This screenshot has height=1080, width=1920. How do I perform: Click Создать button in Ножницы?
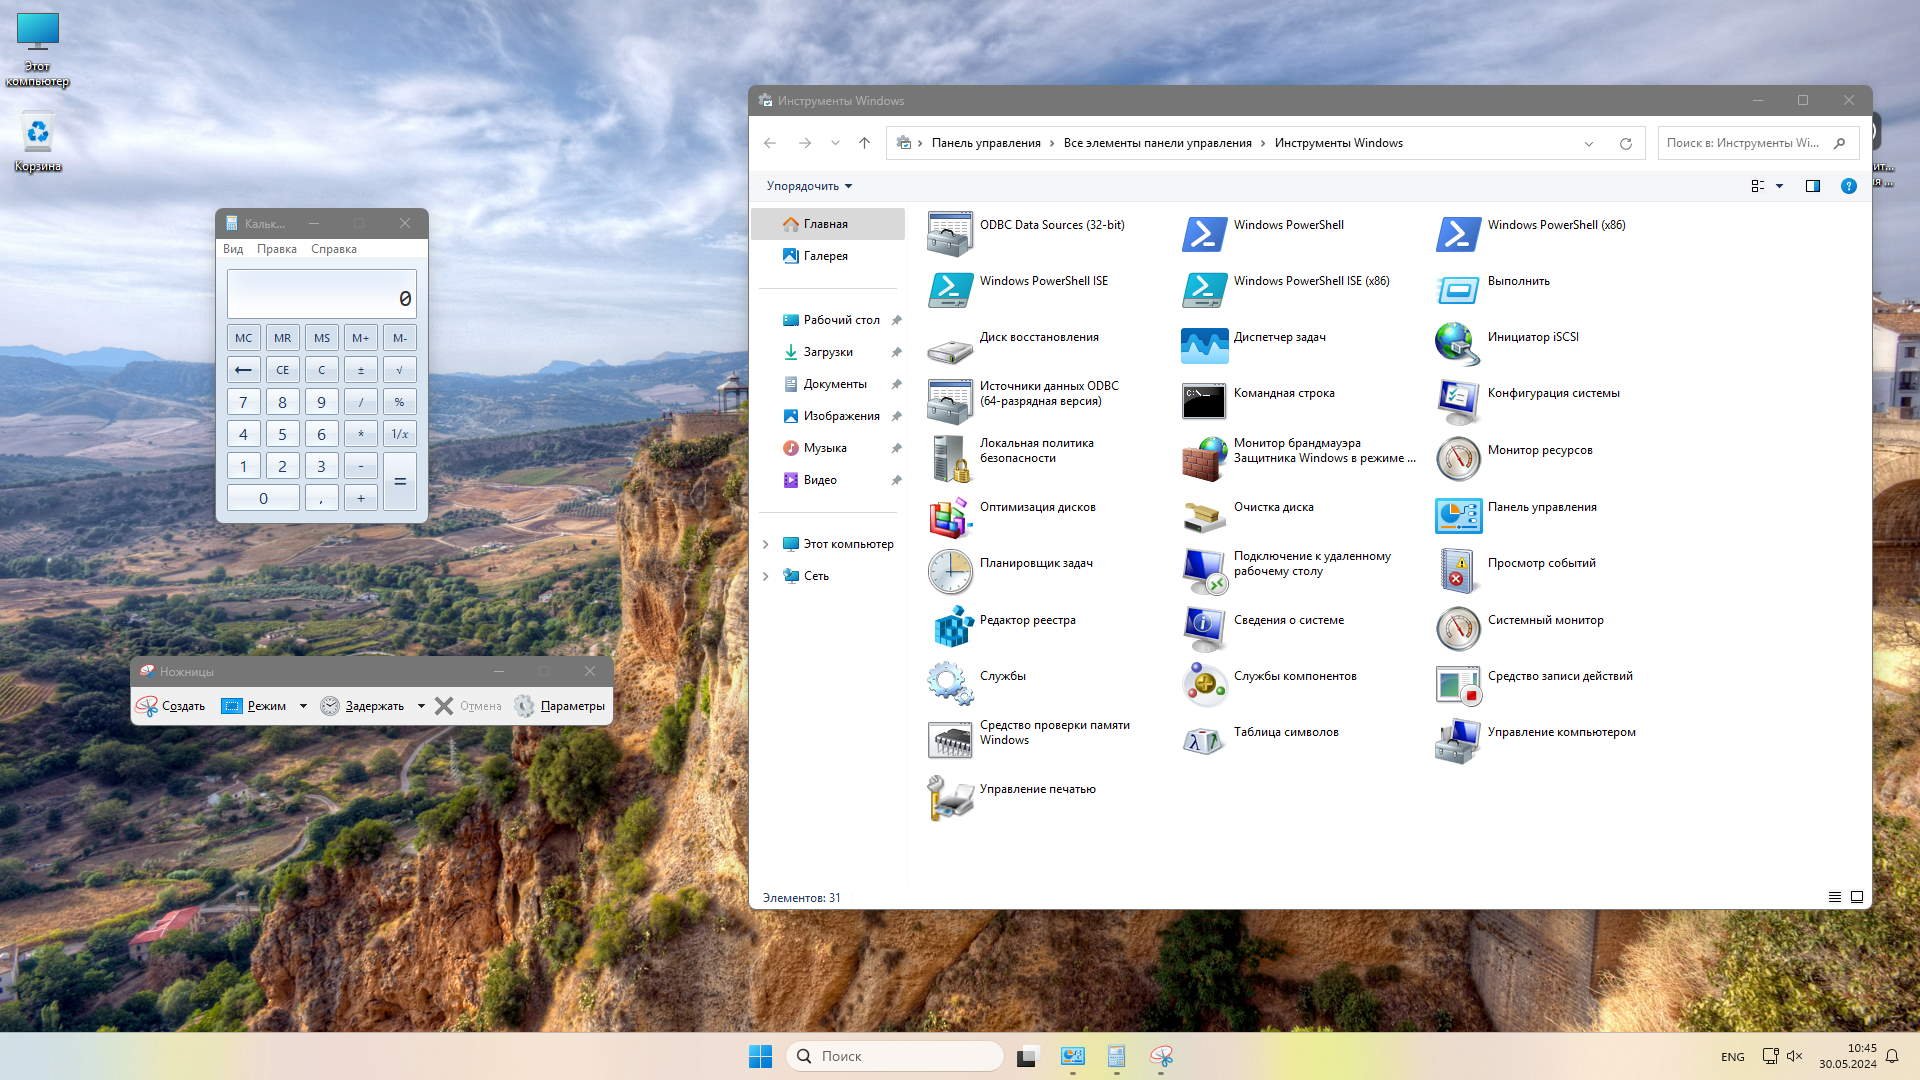tap(171, 706)
